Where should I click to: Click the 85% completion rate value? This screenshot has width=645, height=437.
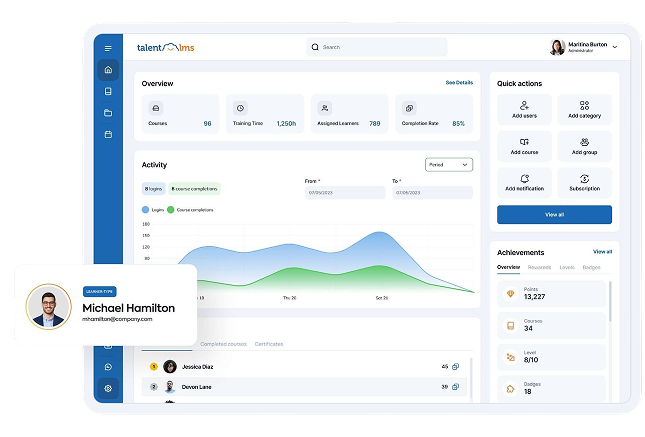pos(458,123)
